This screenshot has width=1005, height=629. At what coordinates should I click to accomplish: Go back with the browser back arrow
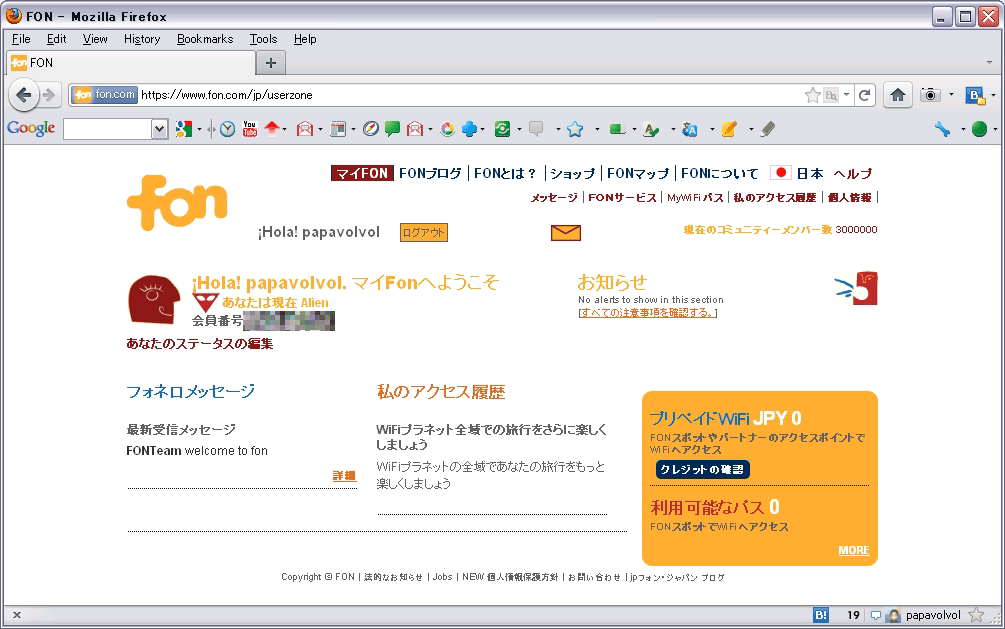(24, 96)
